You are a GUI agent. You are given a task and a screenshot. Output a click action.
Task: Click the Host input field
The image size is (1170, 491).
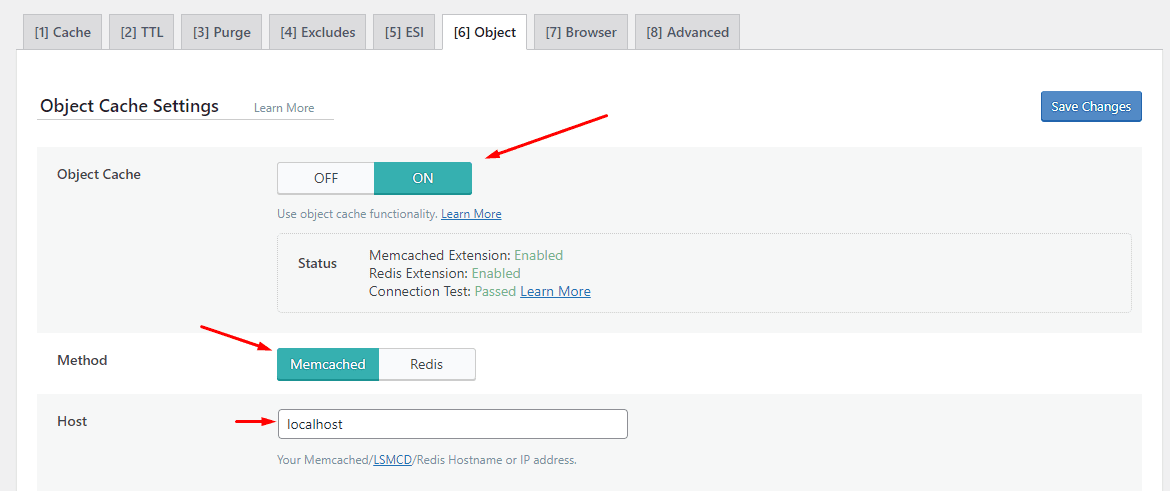452,424
